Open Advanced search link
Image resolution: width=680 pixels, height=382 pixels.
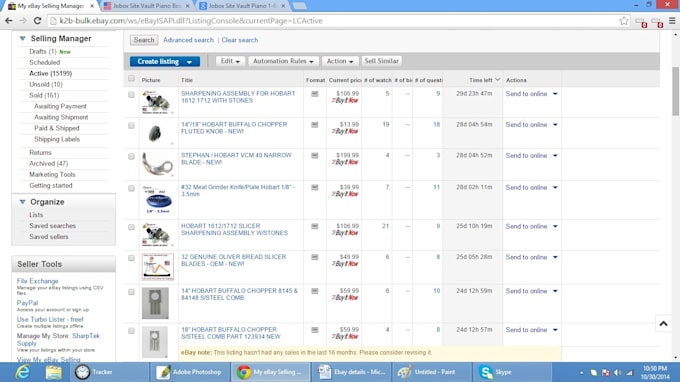click(x=188, y=40)
